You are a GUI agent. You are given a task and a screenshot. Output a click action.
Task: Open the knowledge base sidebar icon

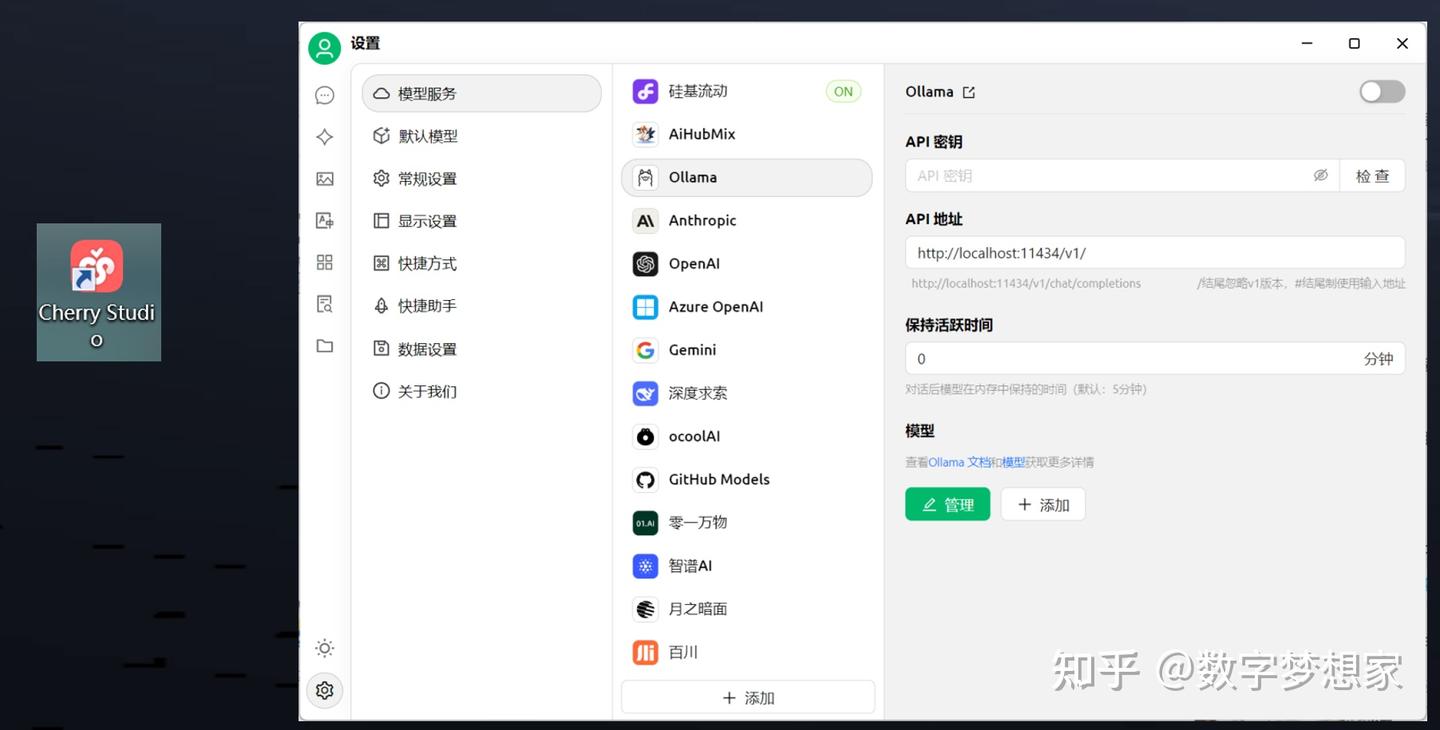[x=324, y=304]
